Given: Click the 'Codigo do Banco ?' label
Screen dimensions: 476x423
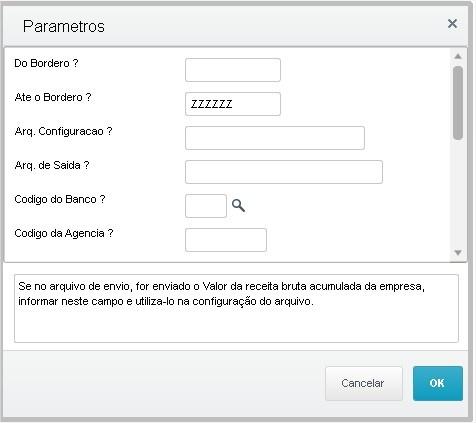Looking at the screenshot, I should click(x=60, y=199).
